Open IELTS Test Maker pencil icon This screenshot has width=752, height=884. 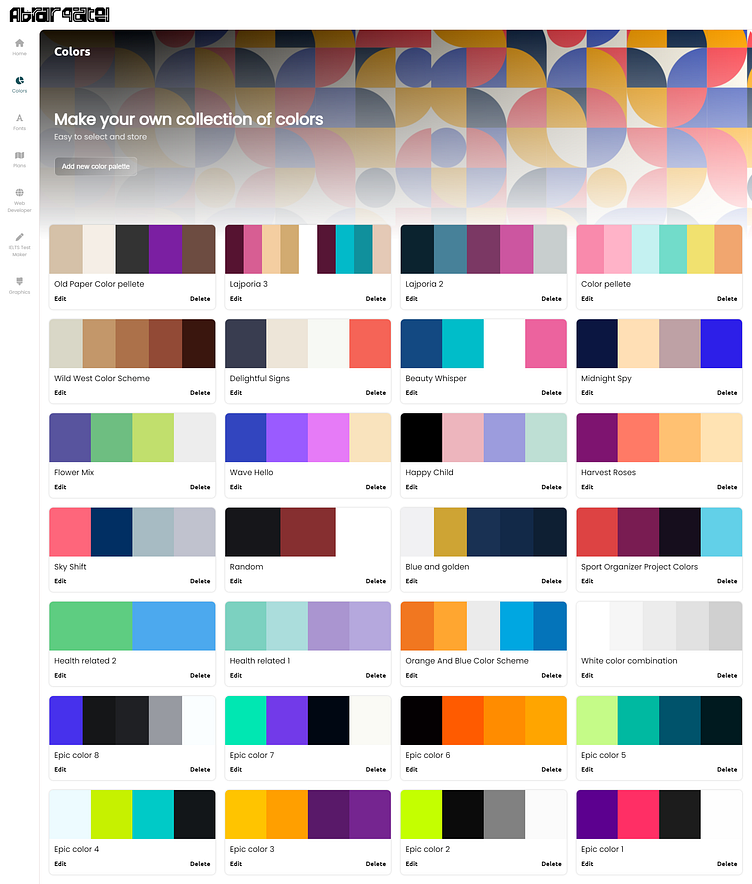coord(19,237)
